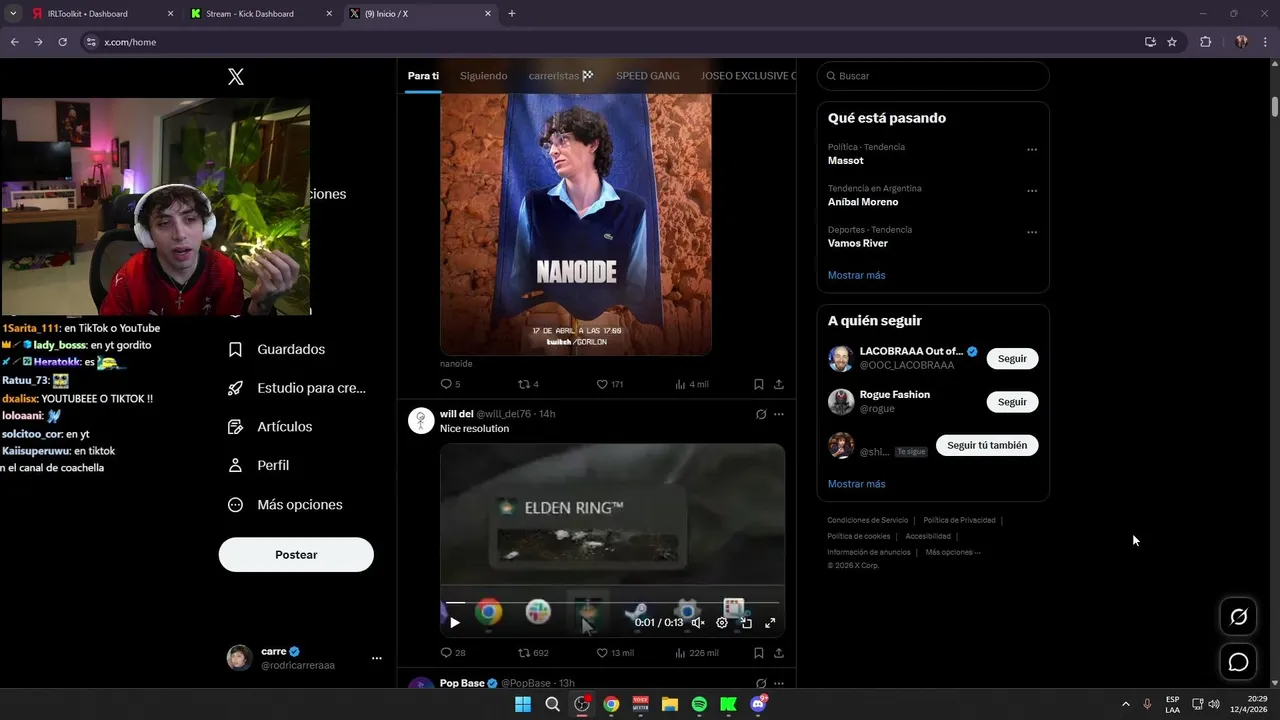Open the X logo home link
The width and height of the screenshot is (1280, 720).
(x=236, y=77)
